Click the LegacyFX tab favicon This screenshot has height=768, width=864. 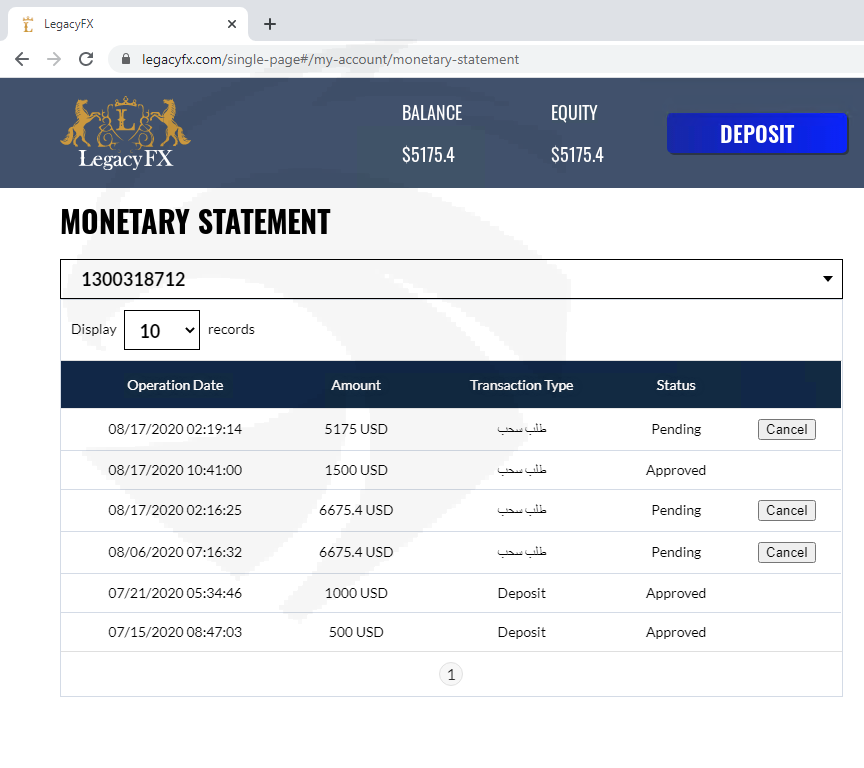[28, 24]
